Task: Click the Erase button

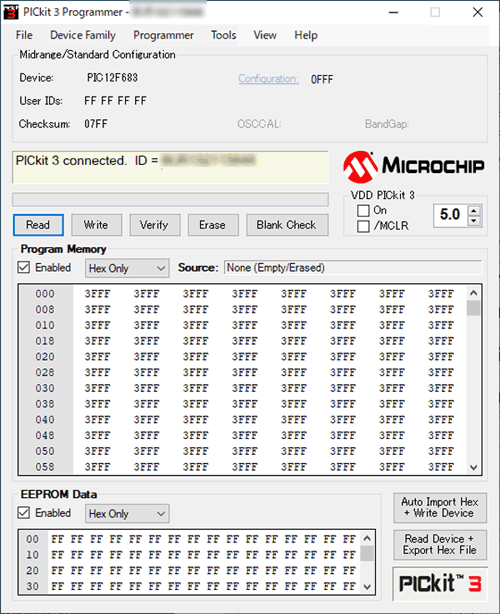Action: (213, 225)
